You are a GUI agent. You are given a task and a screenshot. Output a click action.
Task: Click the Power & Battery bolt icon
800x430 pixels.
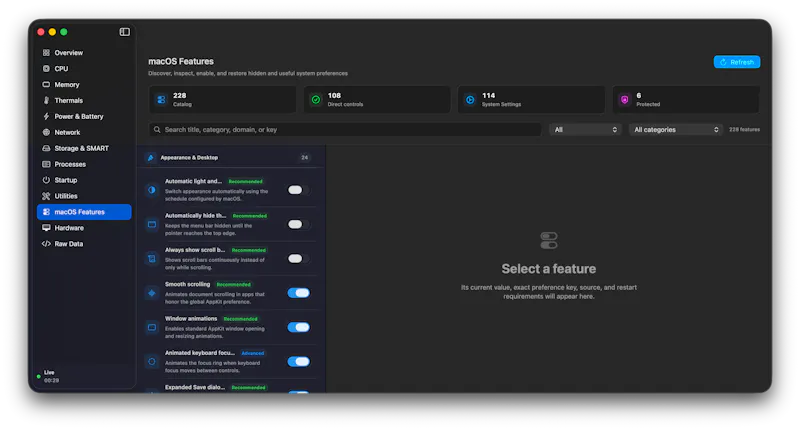coord(46,116)
